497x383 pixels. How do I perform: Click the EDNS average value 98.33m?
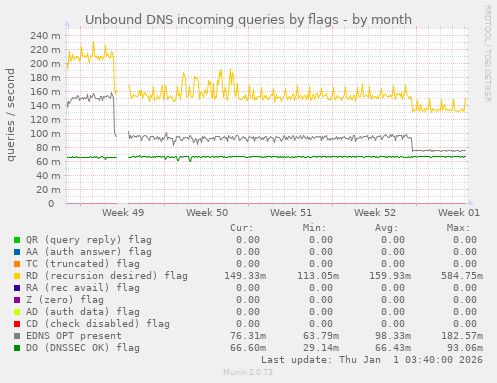393,336
